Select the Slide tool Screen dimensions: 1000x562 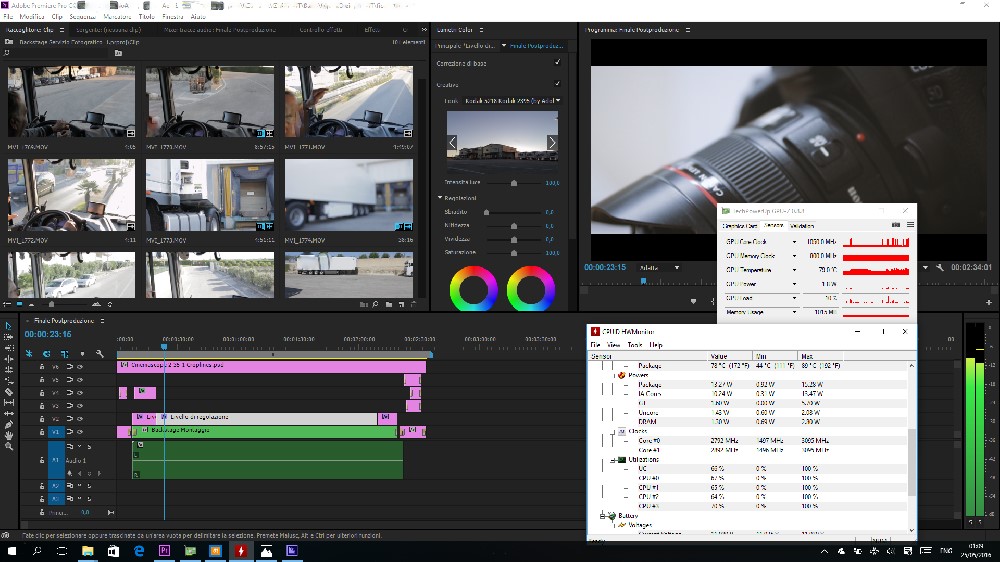9,413
